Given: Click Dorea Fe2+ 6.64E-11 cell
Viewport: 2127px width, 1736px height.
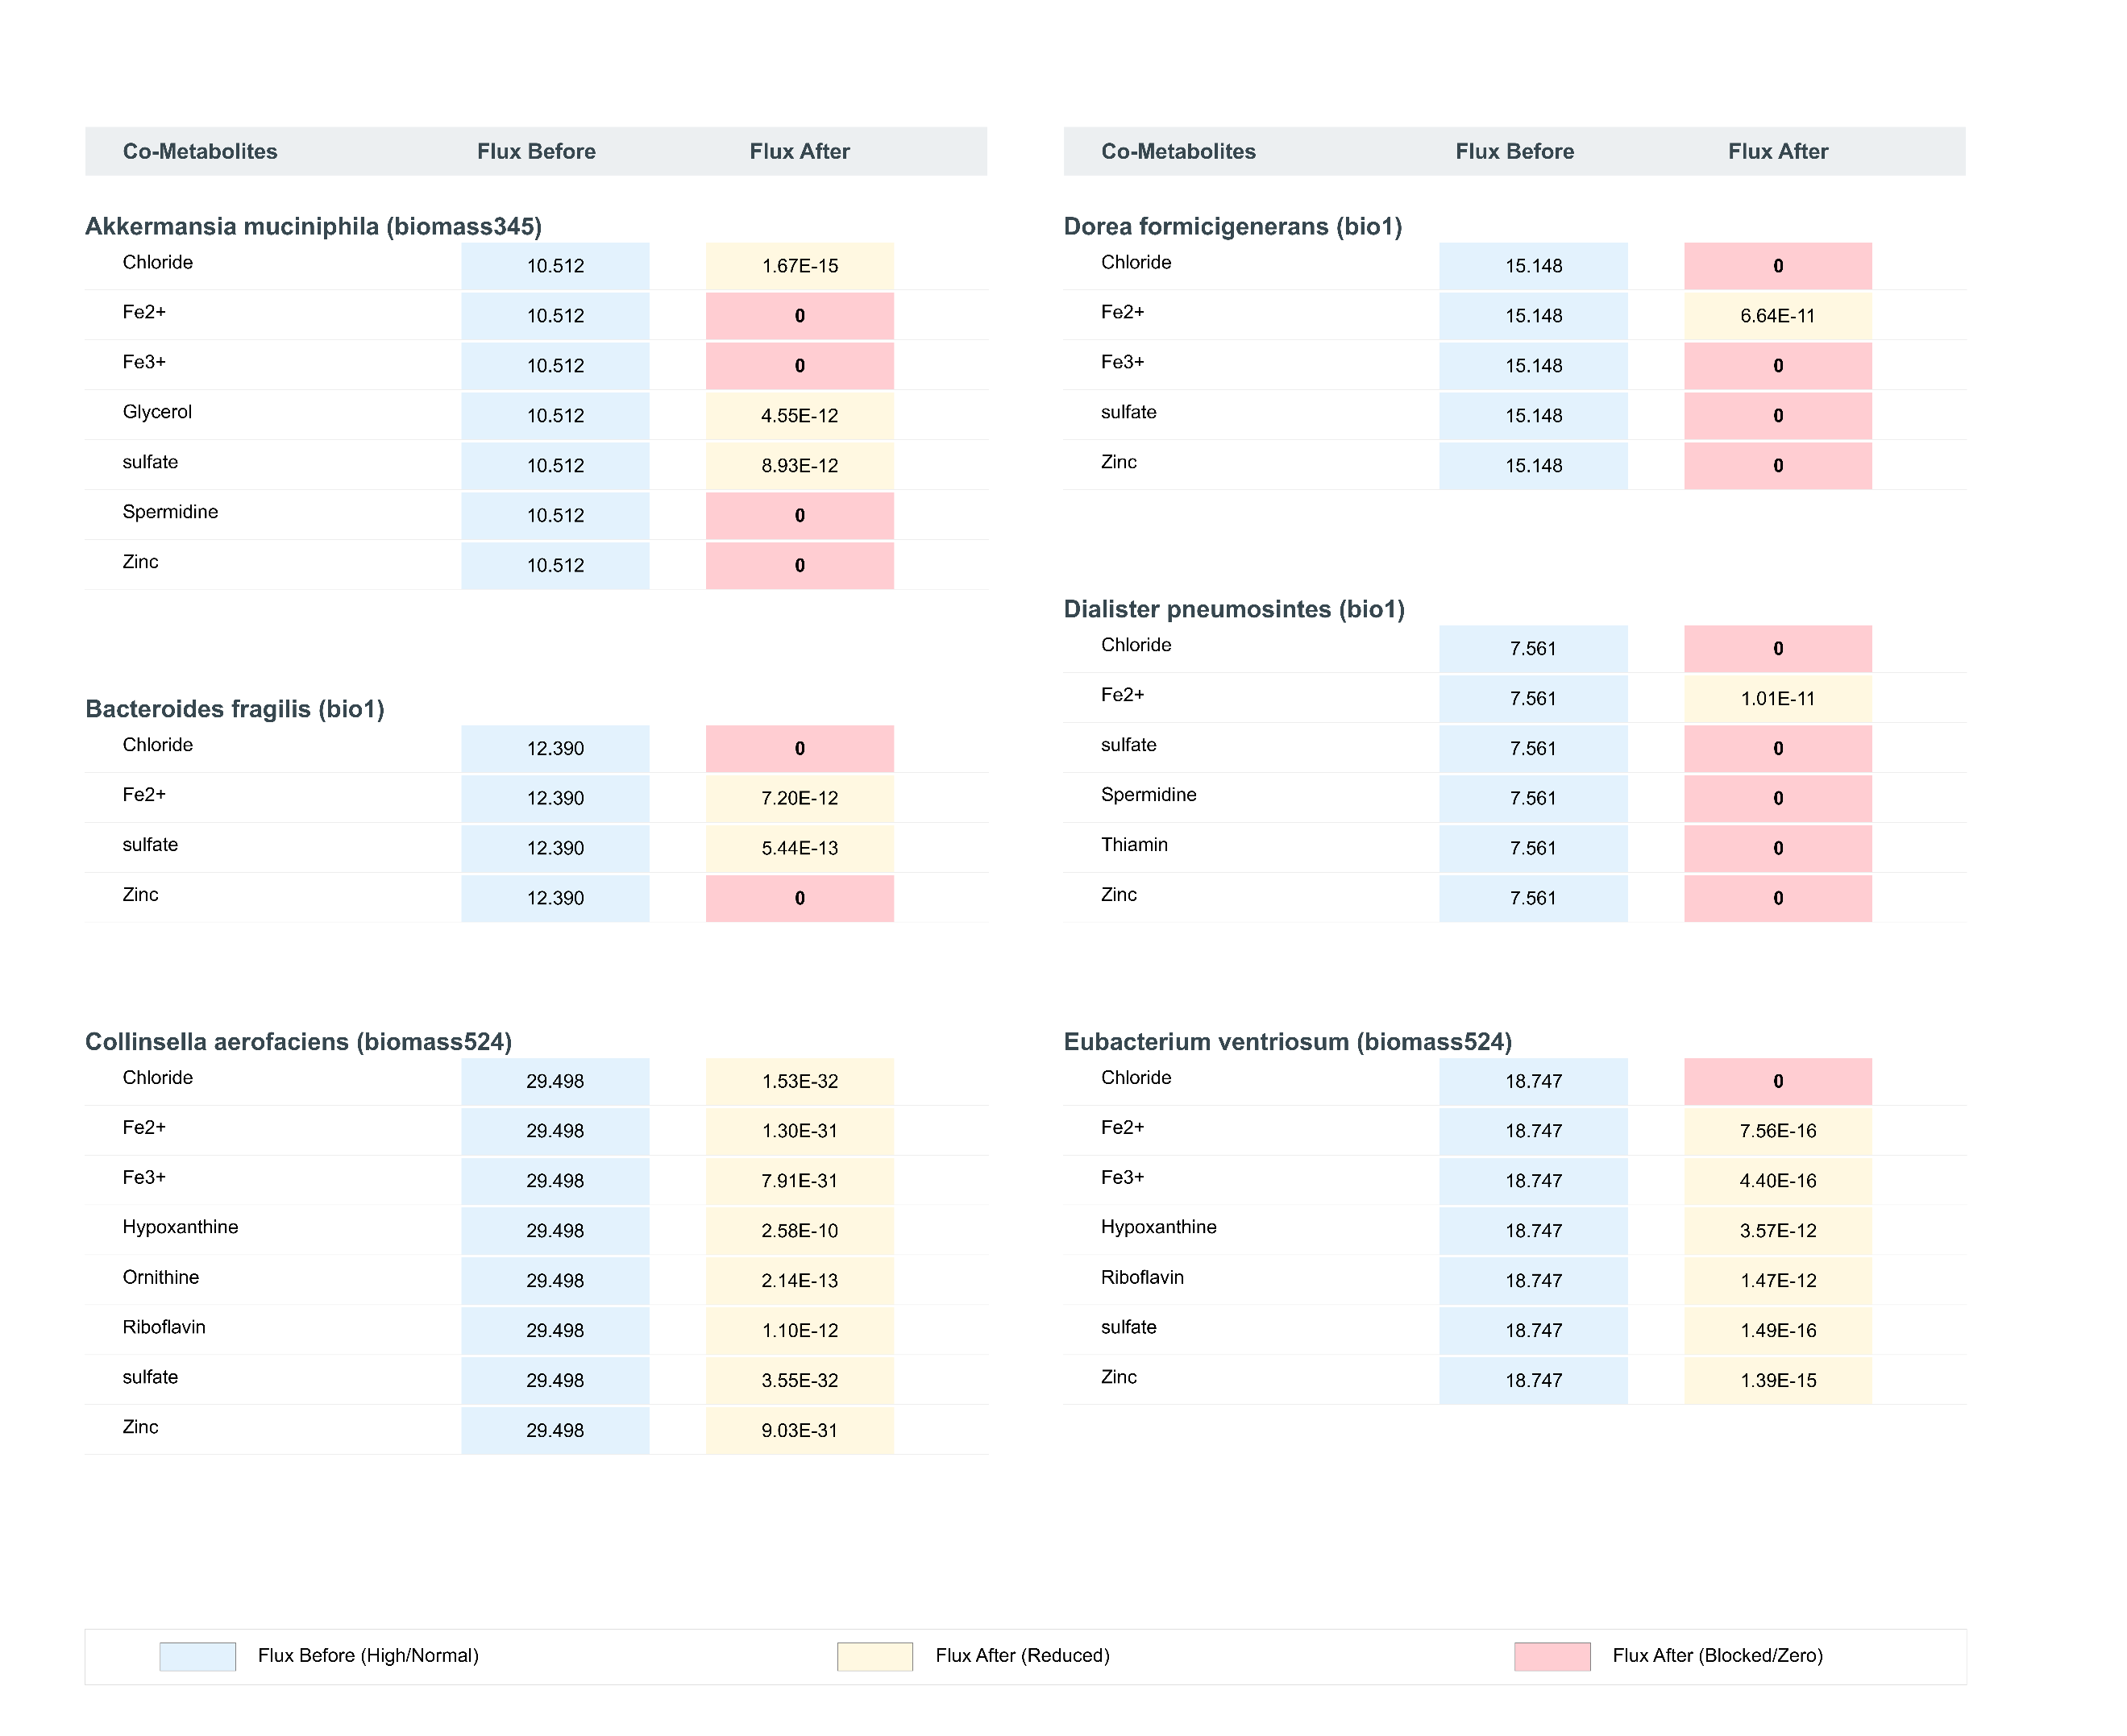Looking at the screenshot, I should [1777, 316].
